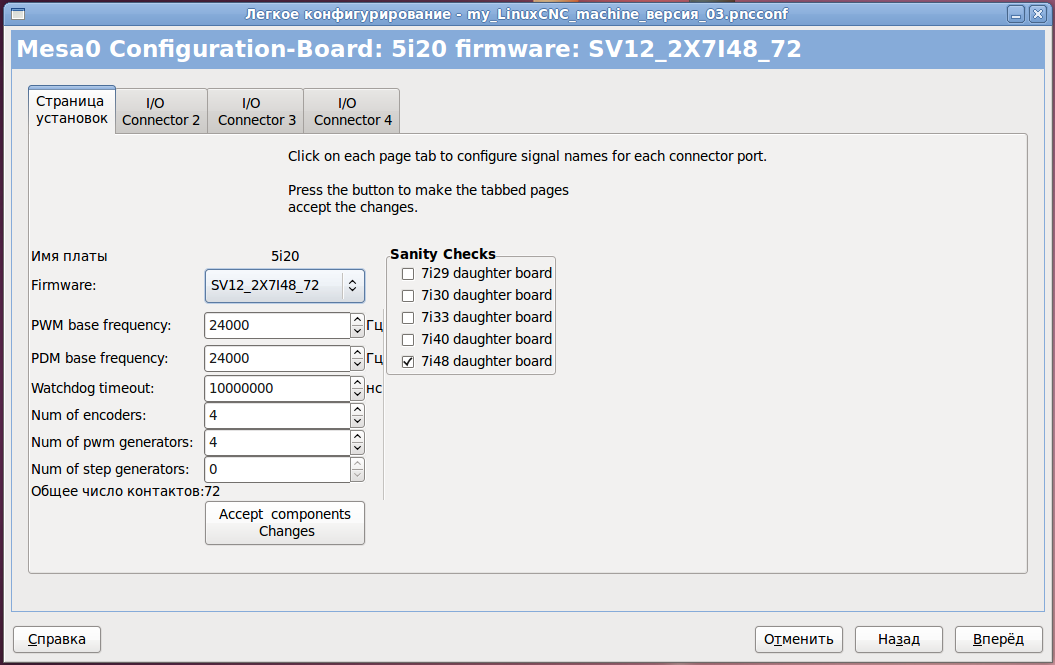1055x665 pixels.
Task: Click the PDM base frequency: label
Action: tap(100, 358)
